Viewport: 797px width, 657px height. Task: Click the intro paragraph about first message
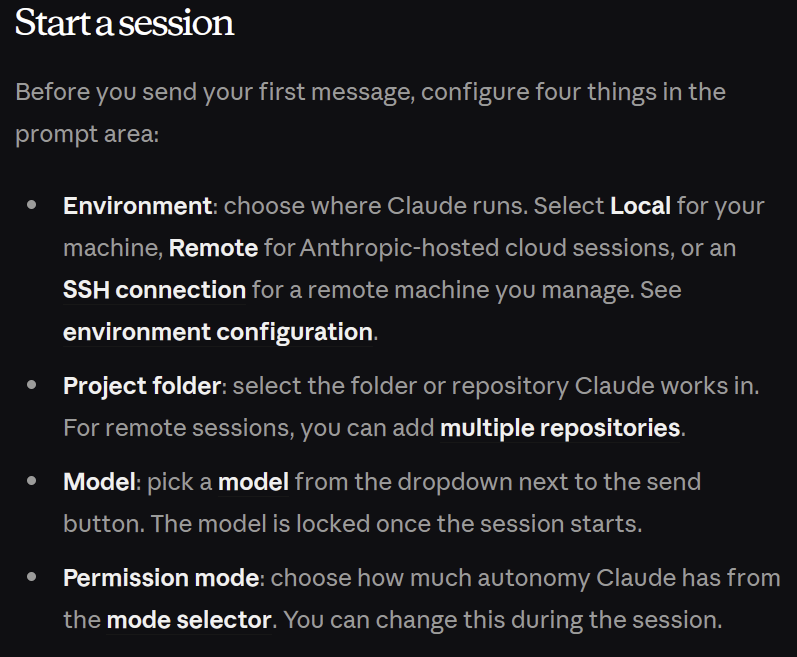[370, 92]
